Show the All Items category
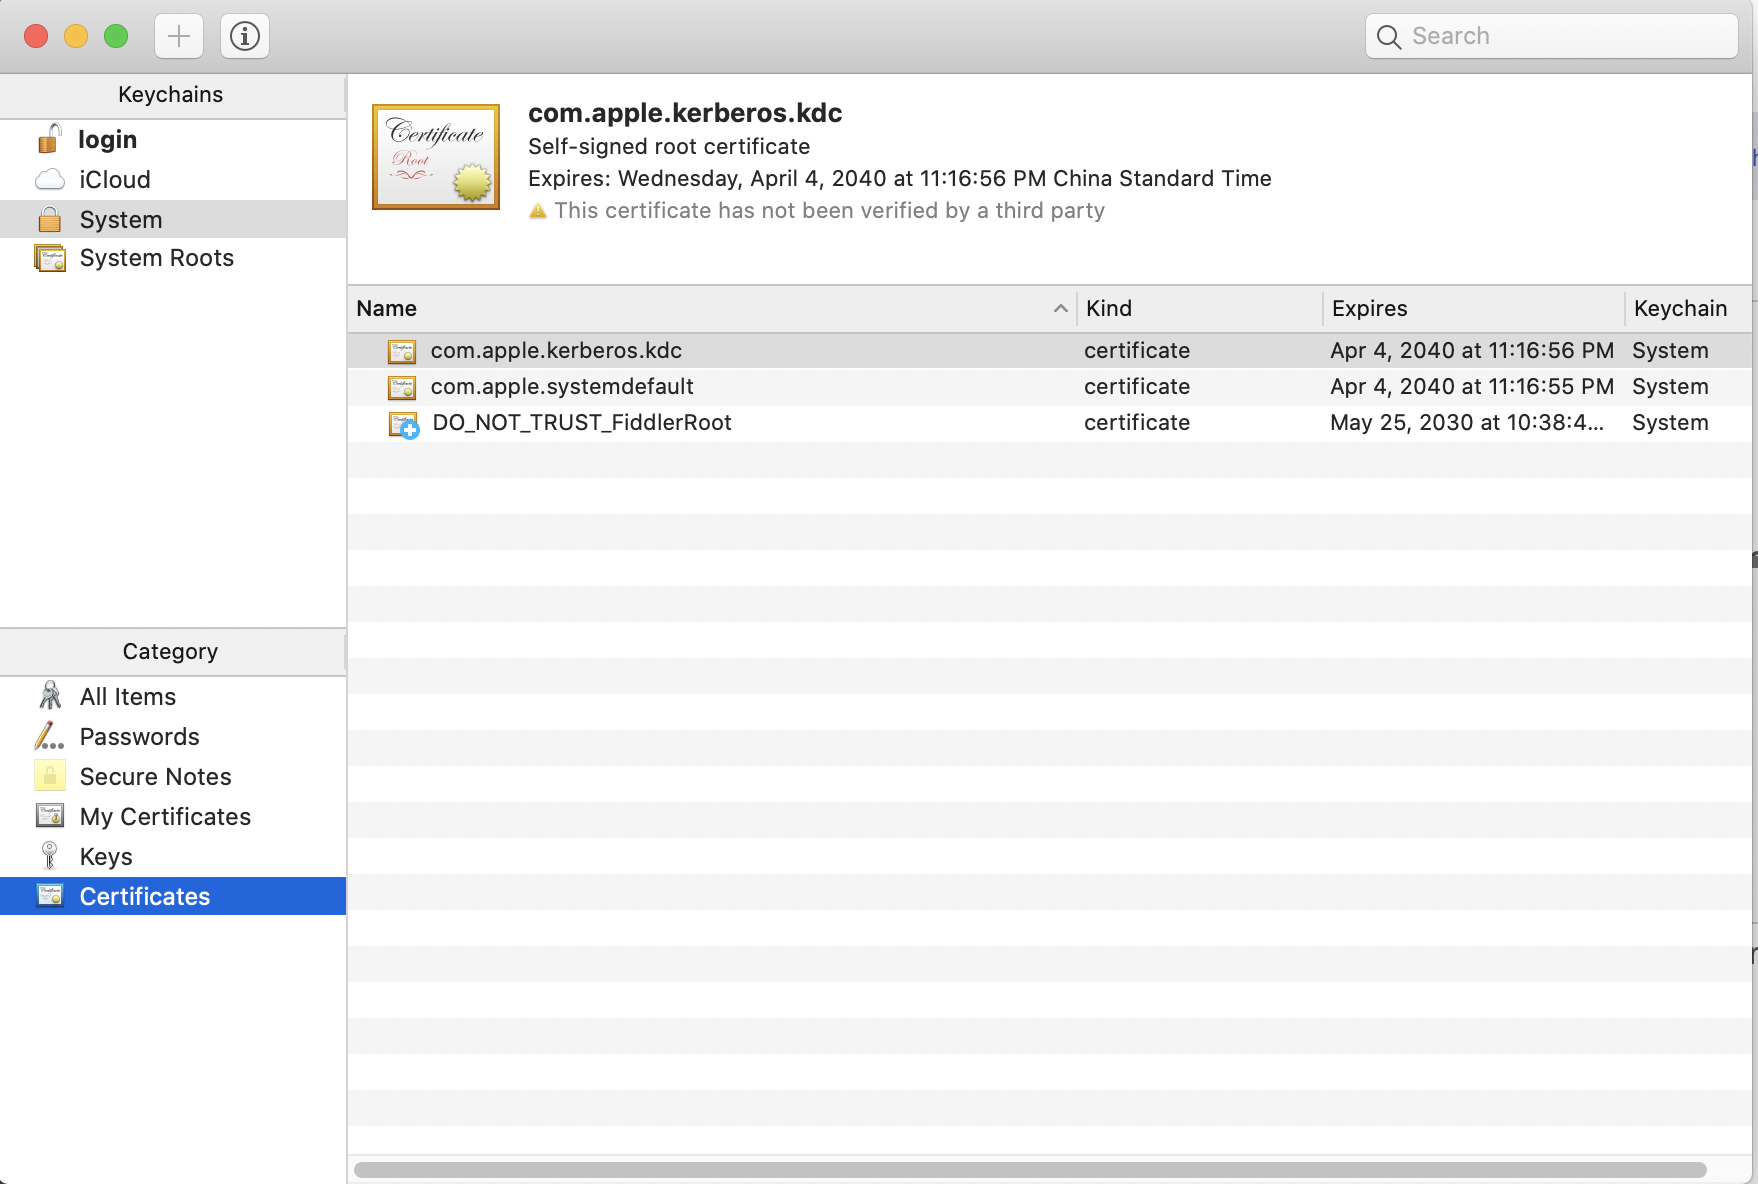Image resolution: width=1758 pixels, height=1184 pixels. tap(128, 697)
